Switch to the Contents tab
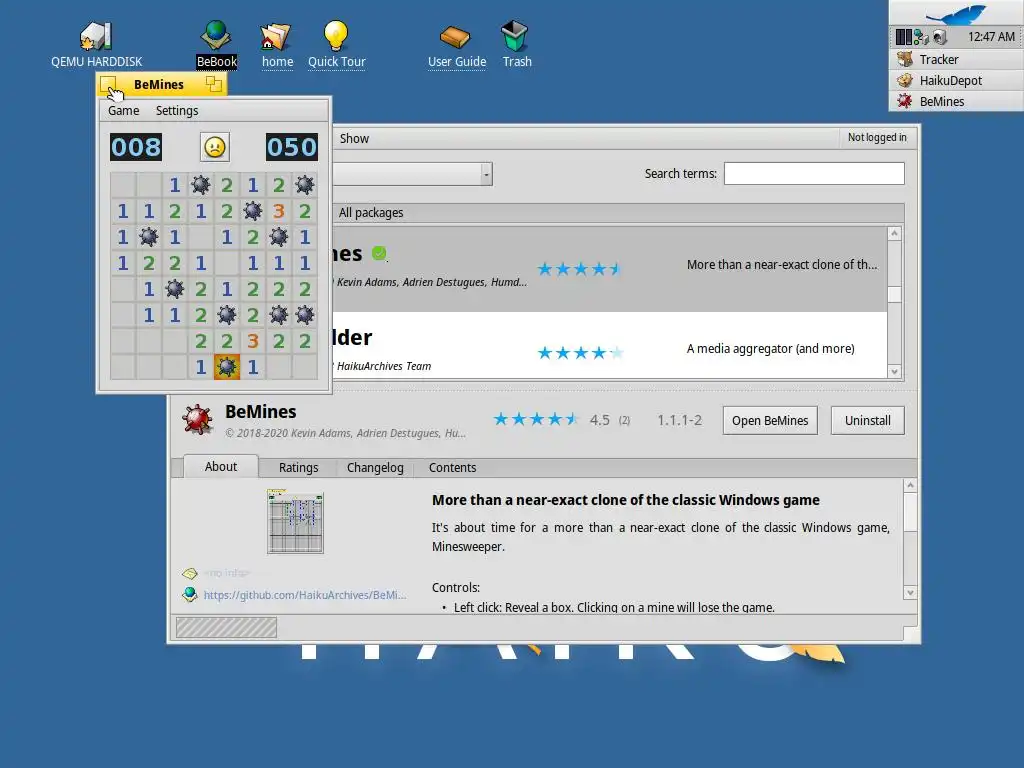The width and height of the screenshot is (1024, 768). point(453,468)
